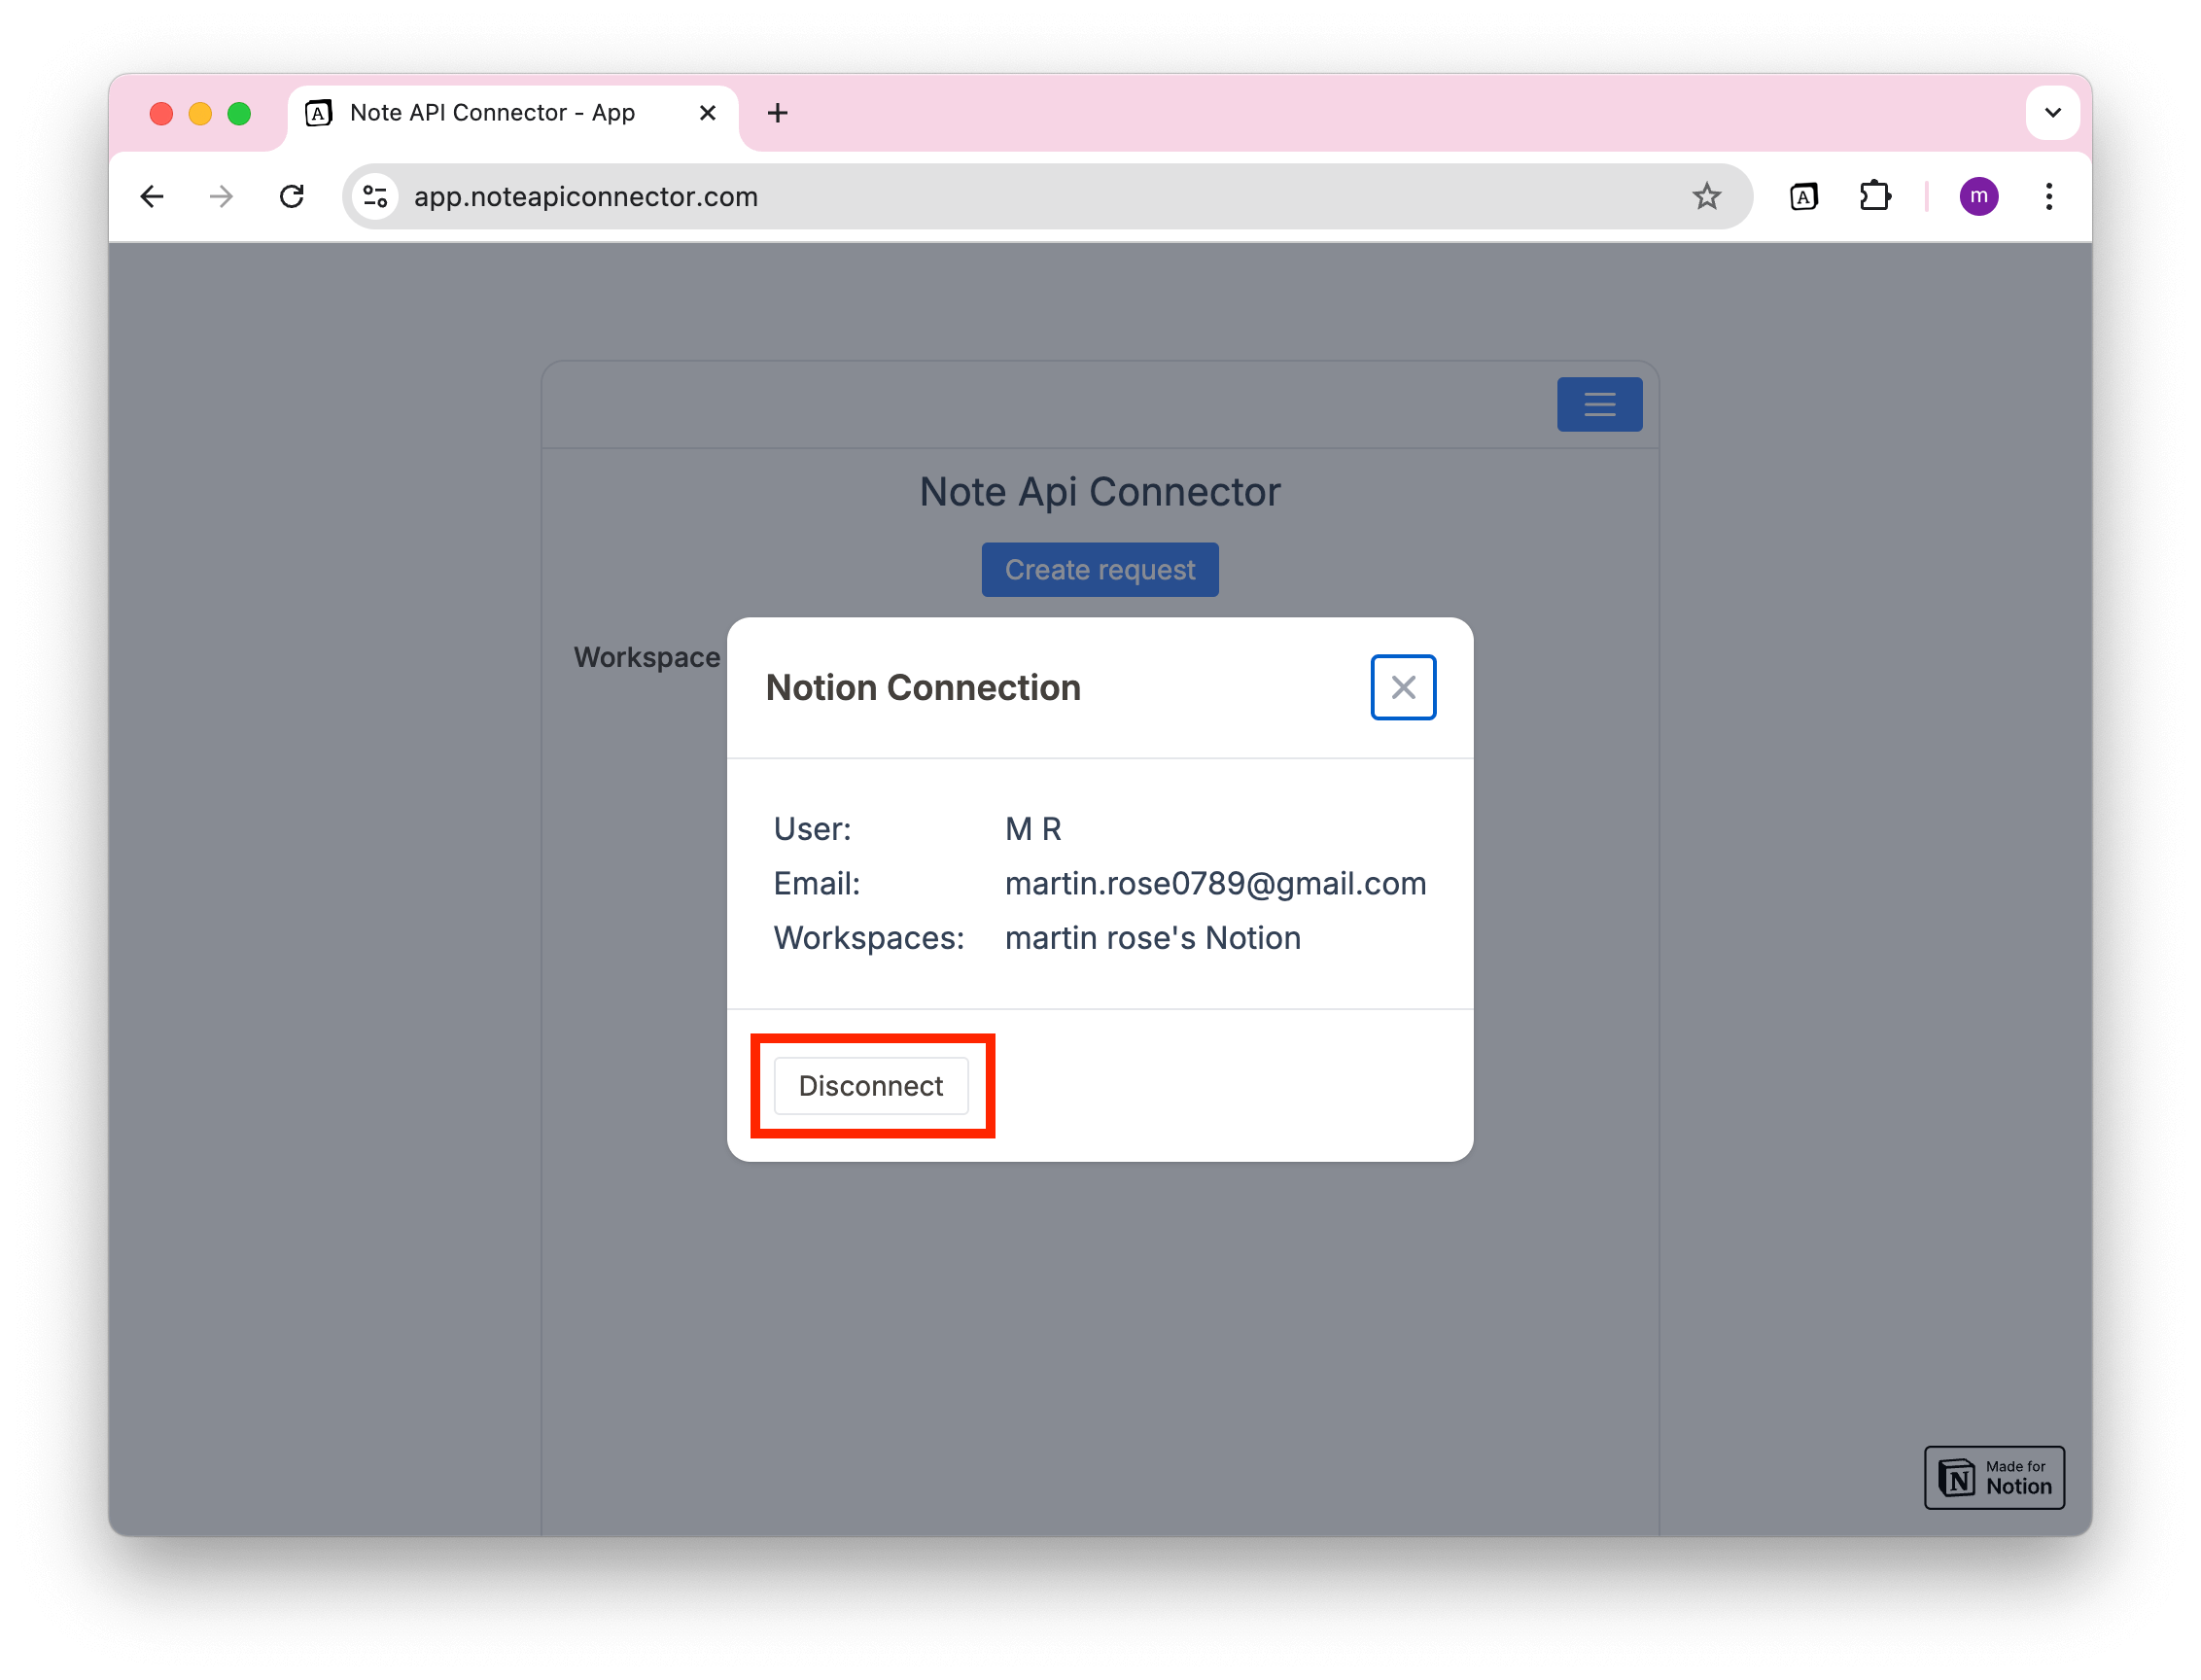The width and height of the screenshot is (2201, 1680).
Task: Close the Notion Connection dialog
Action: click(x=1403, y=687)
